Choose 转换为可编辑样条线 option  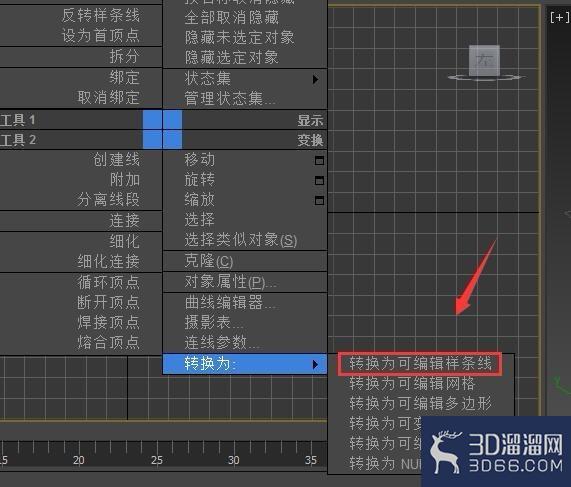[x=420, y=364]
